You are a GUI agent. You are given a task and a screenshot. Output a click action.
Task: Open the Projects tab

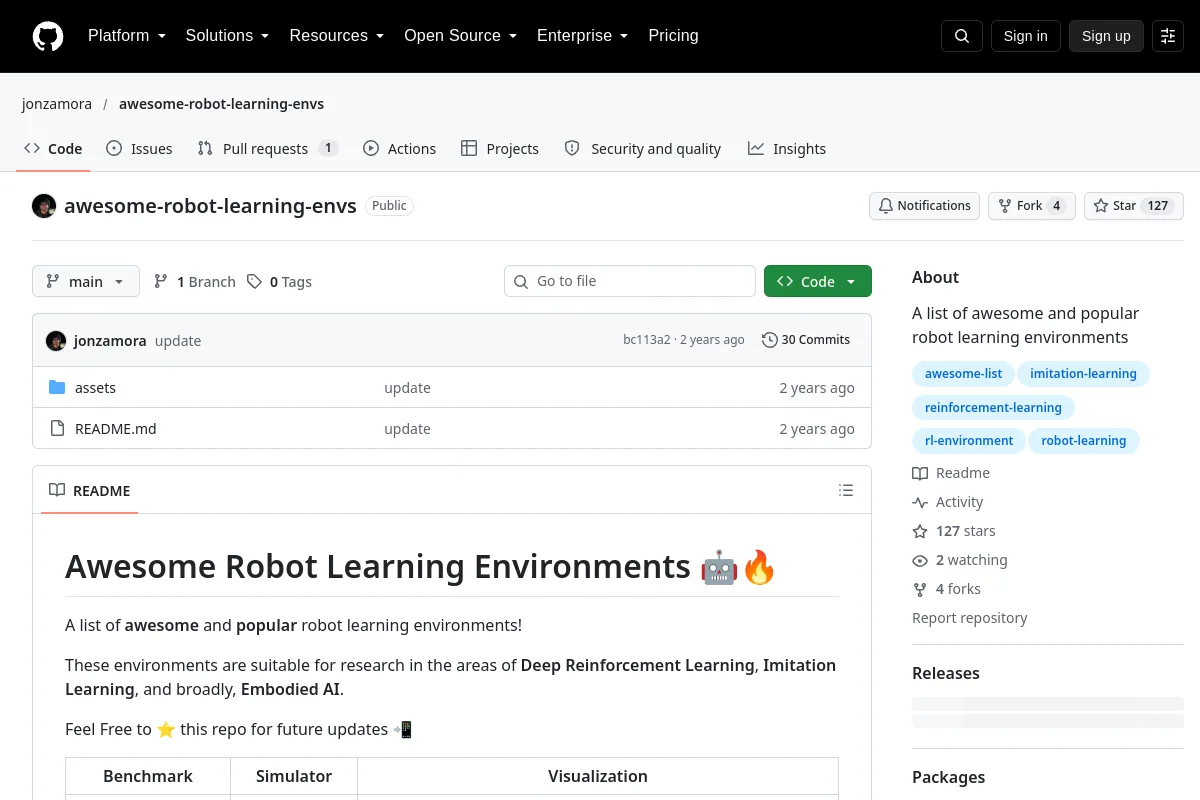tap(500, 149)
